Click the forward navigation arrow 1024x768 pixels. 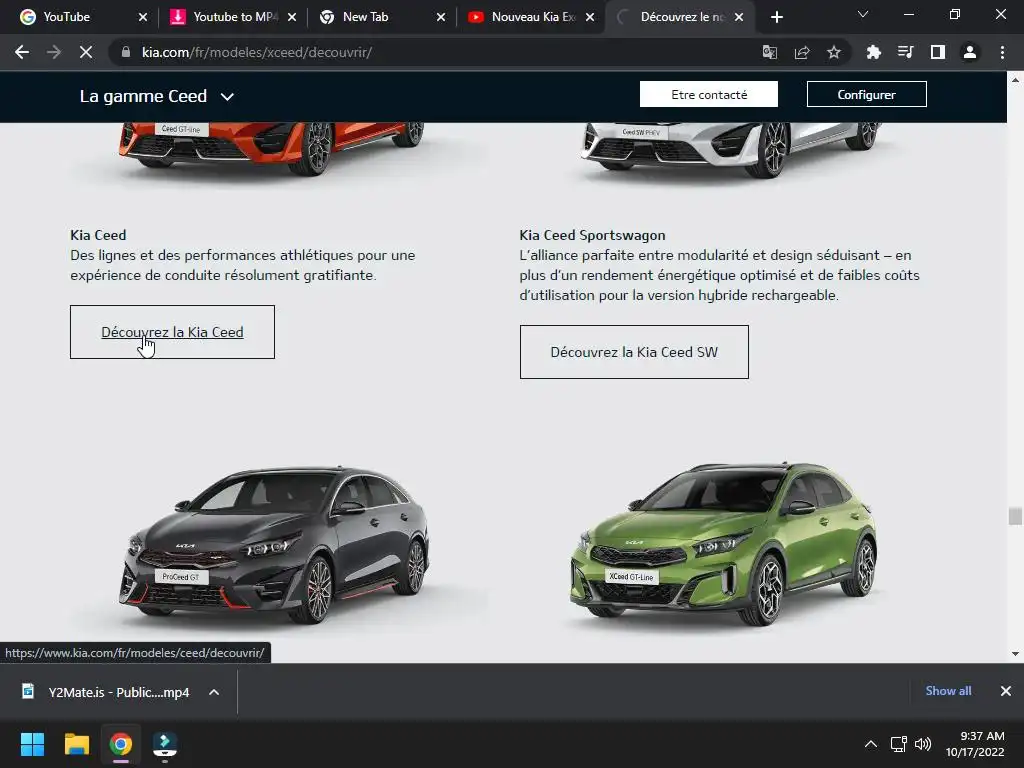point(54,52)
